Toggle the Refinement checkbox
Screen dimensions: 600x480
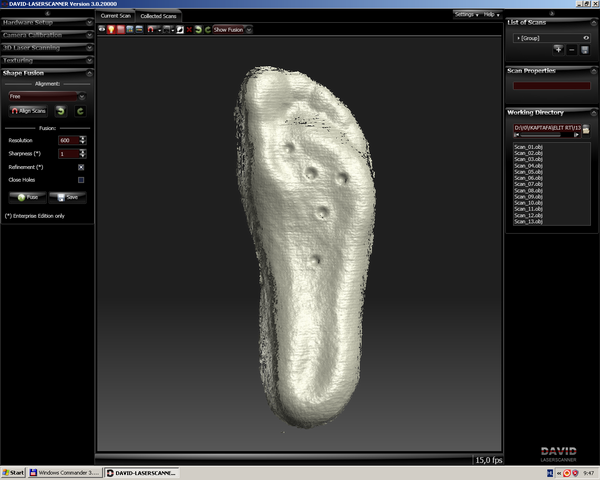[x=81, y=166]
